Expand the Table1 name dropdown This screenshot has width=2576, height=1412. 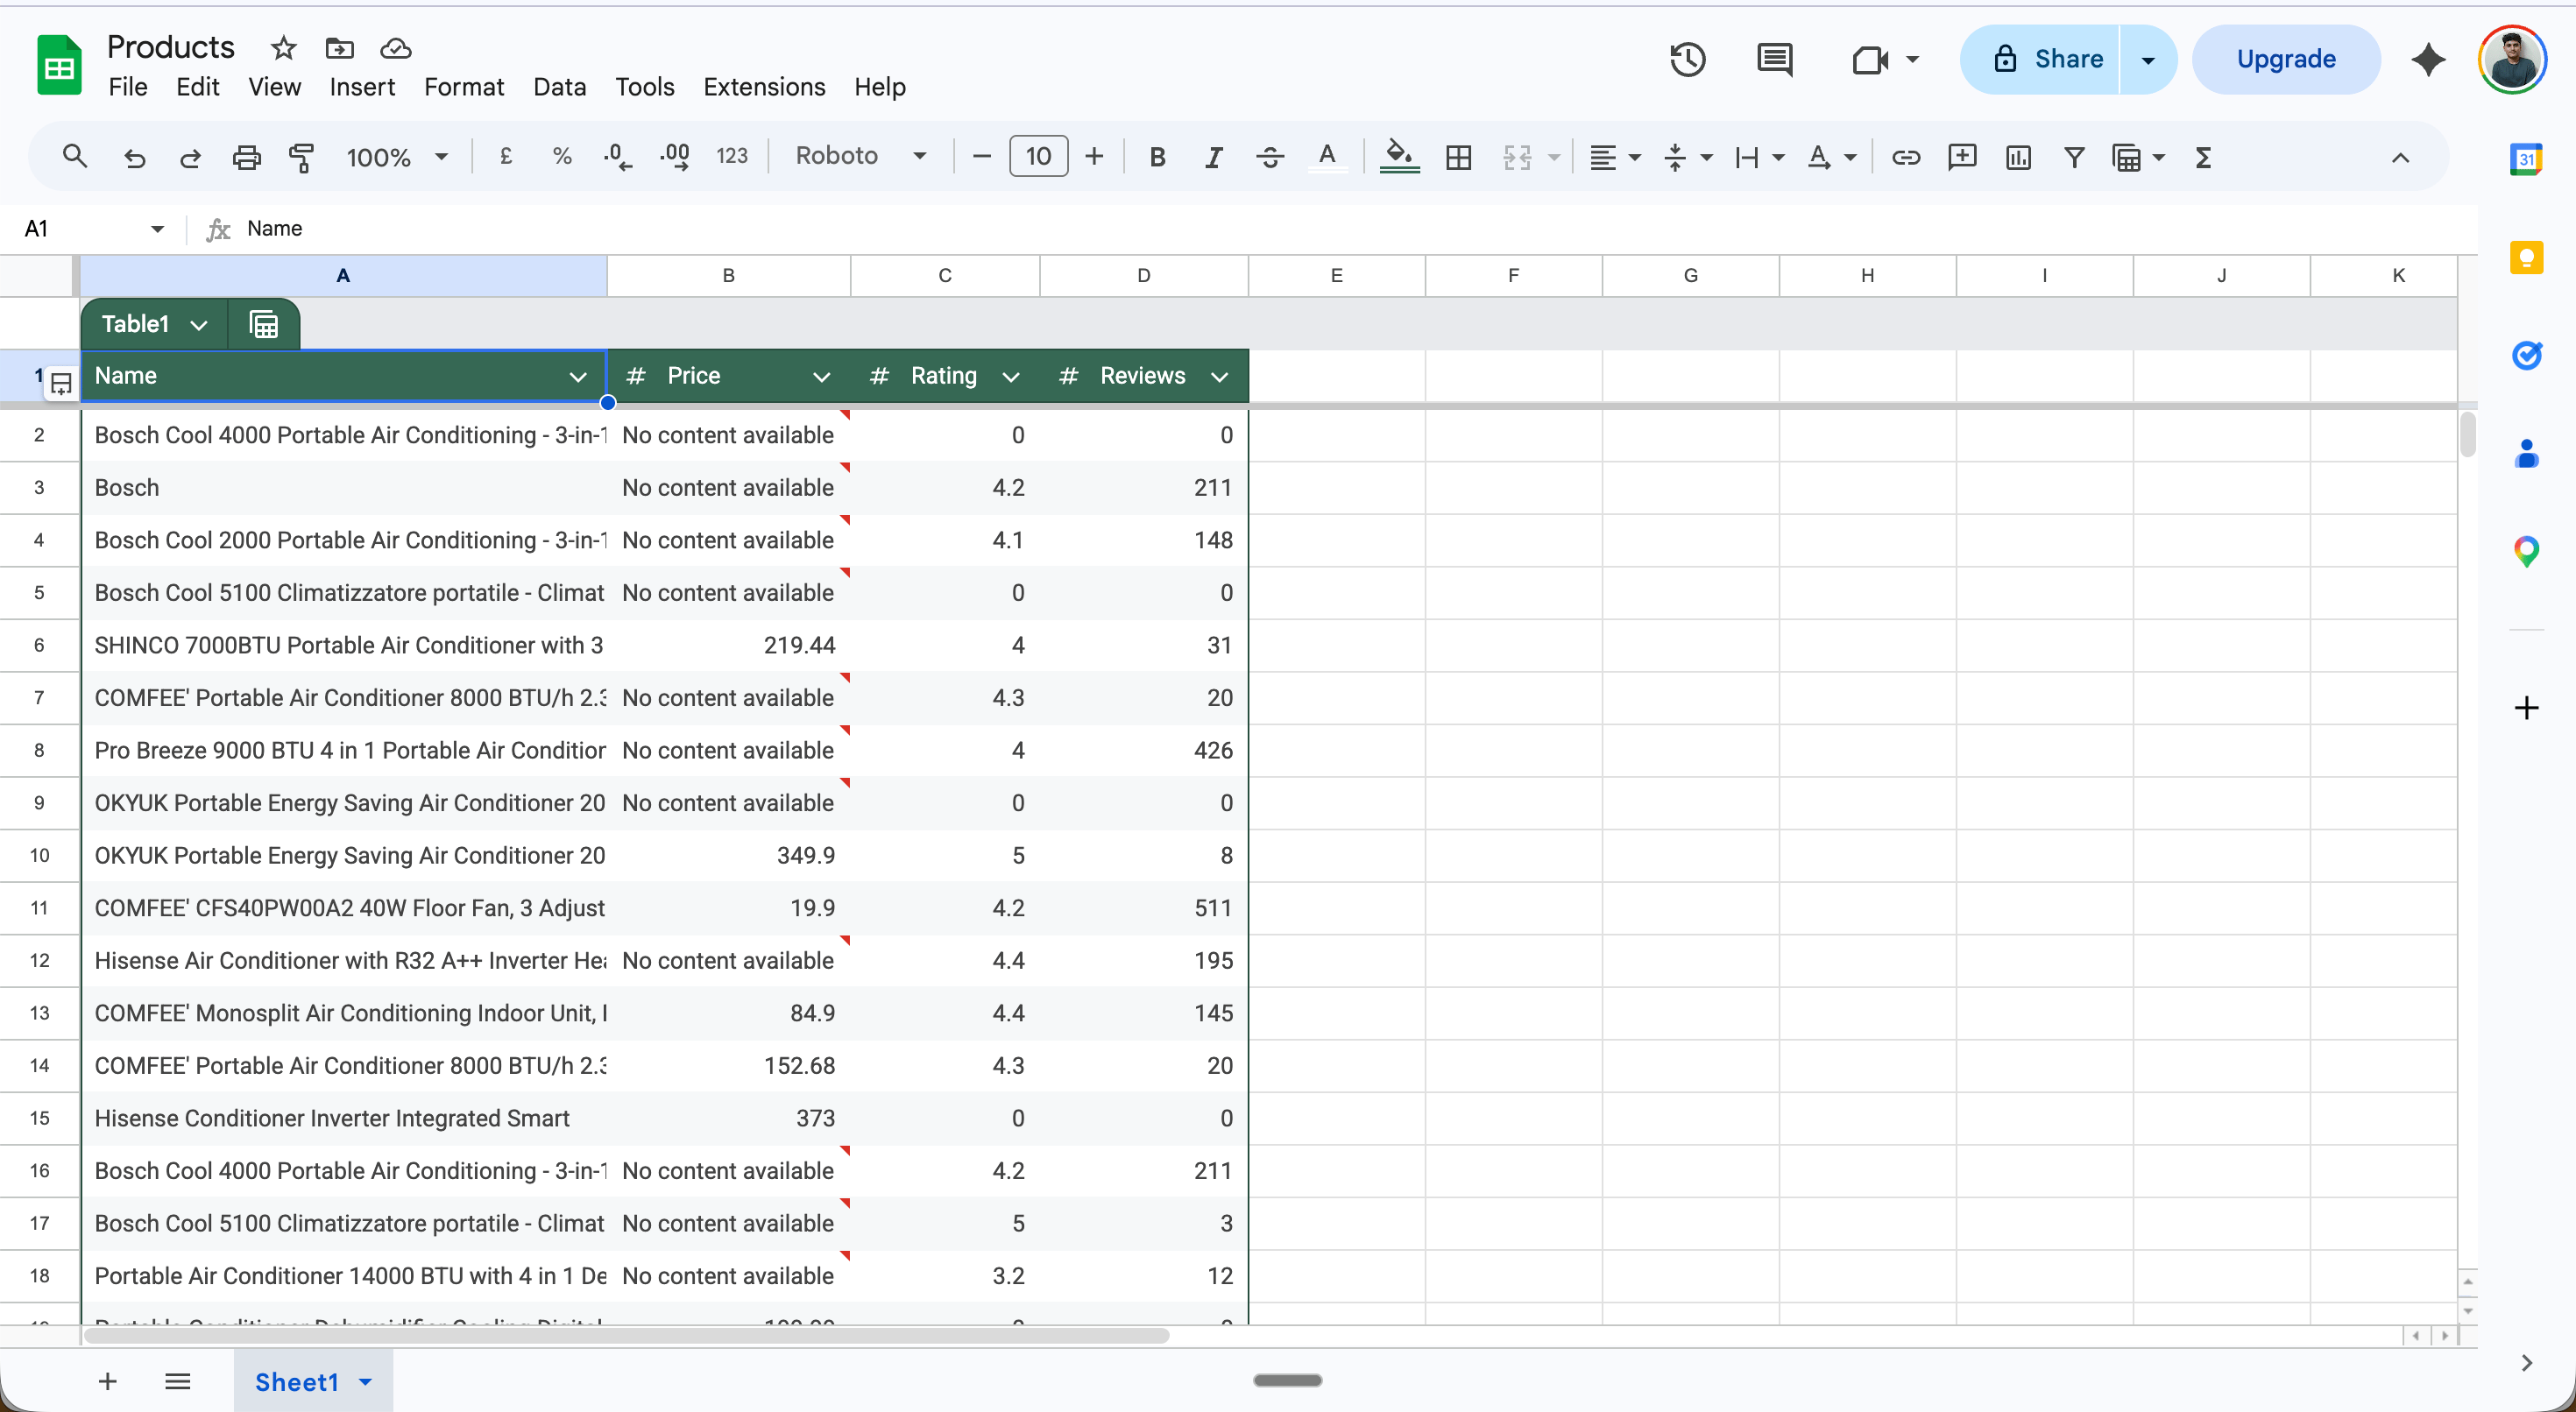click(x=198, y=325)
